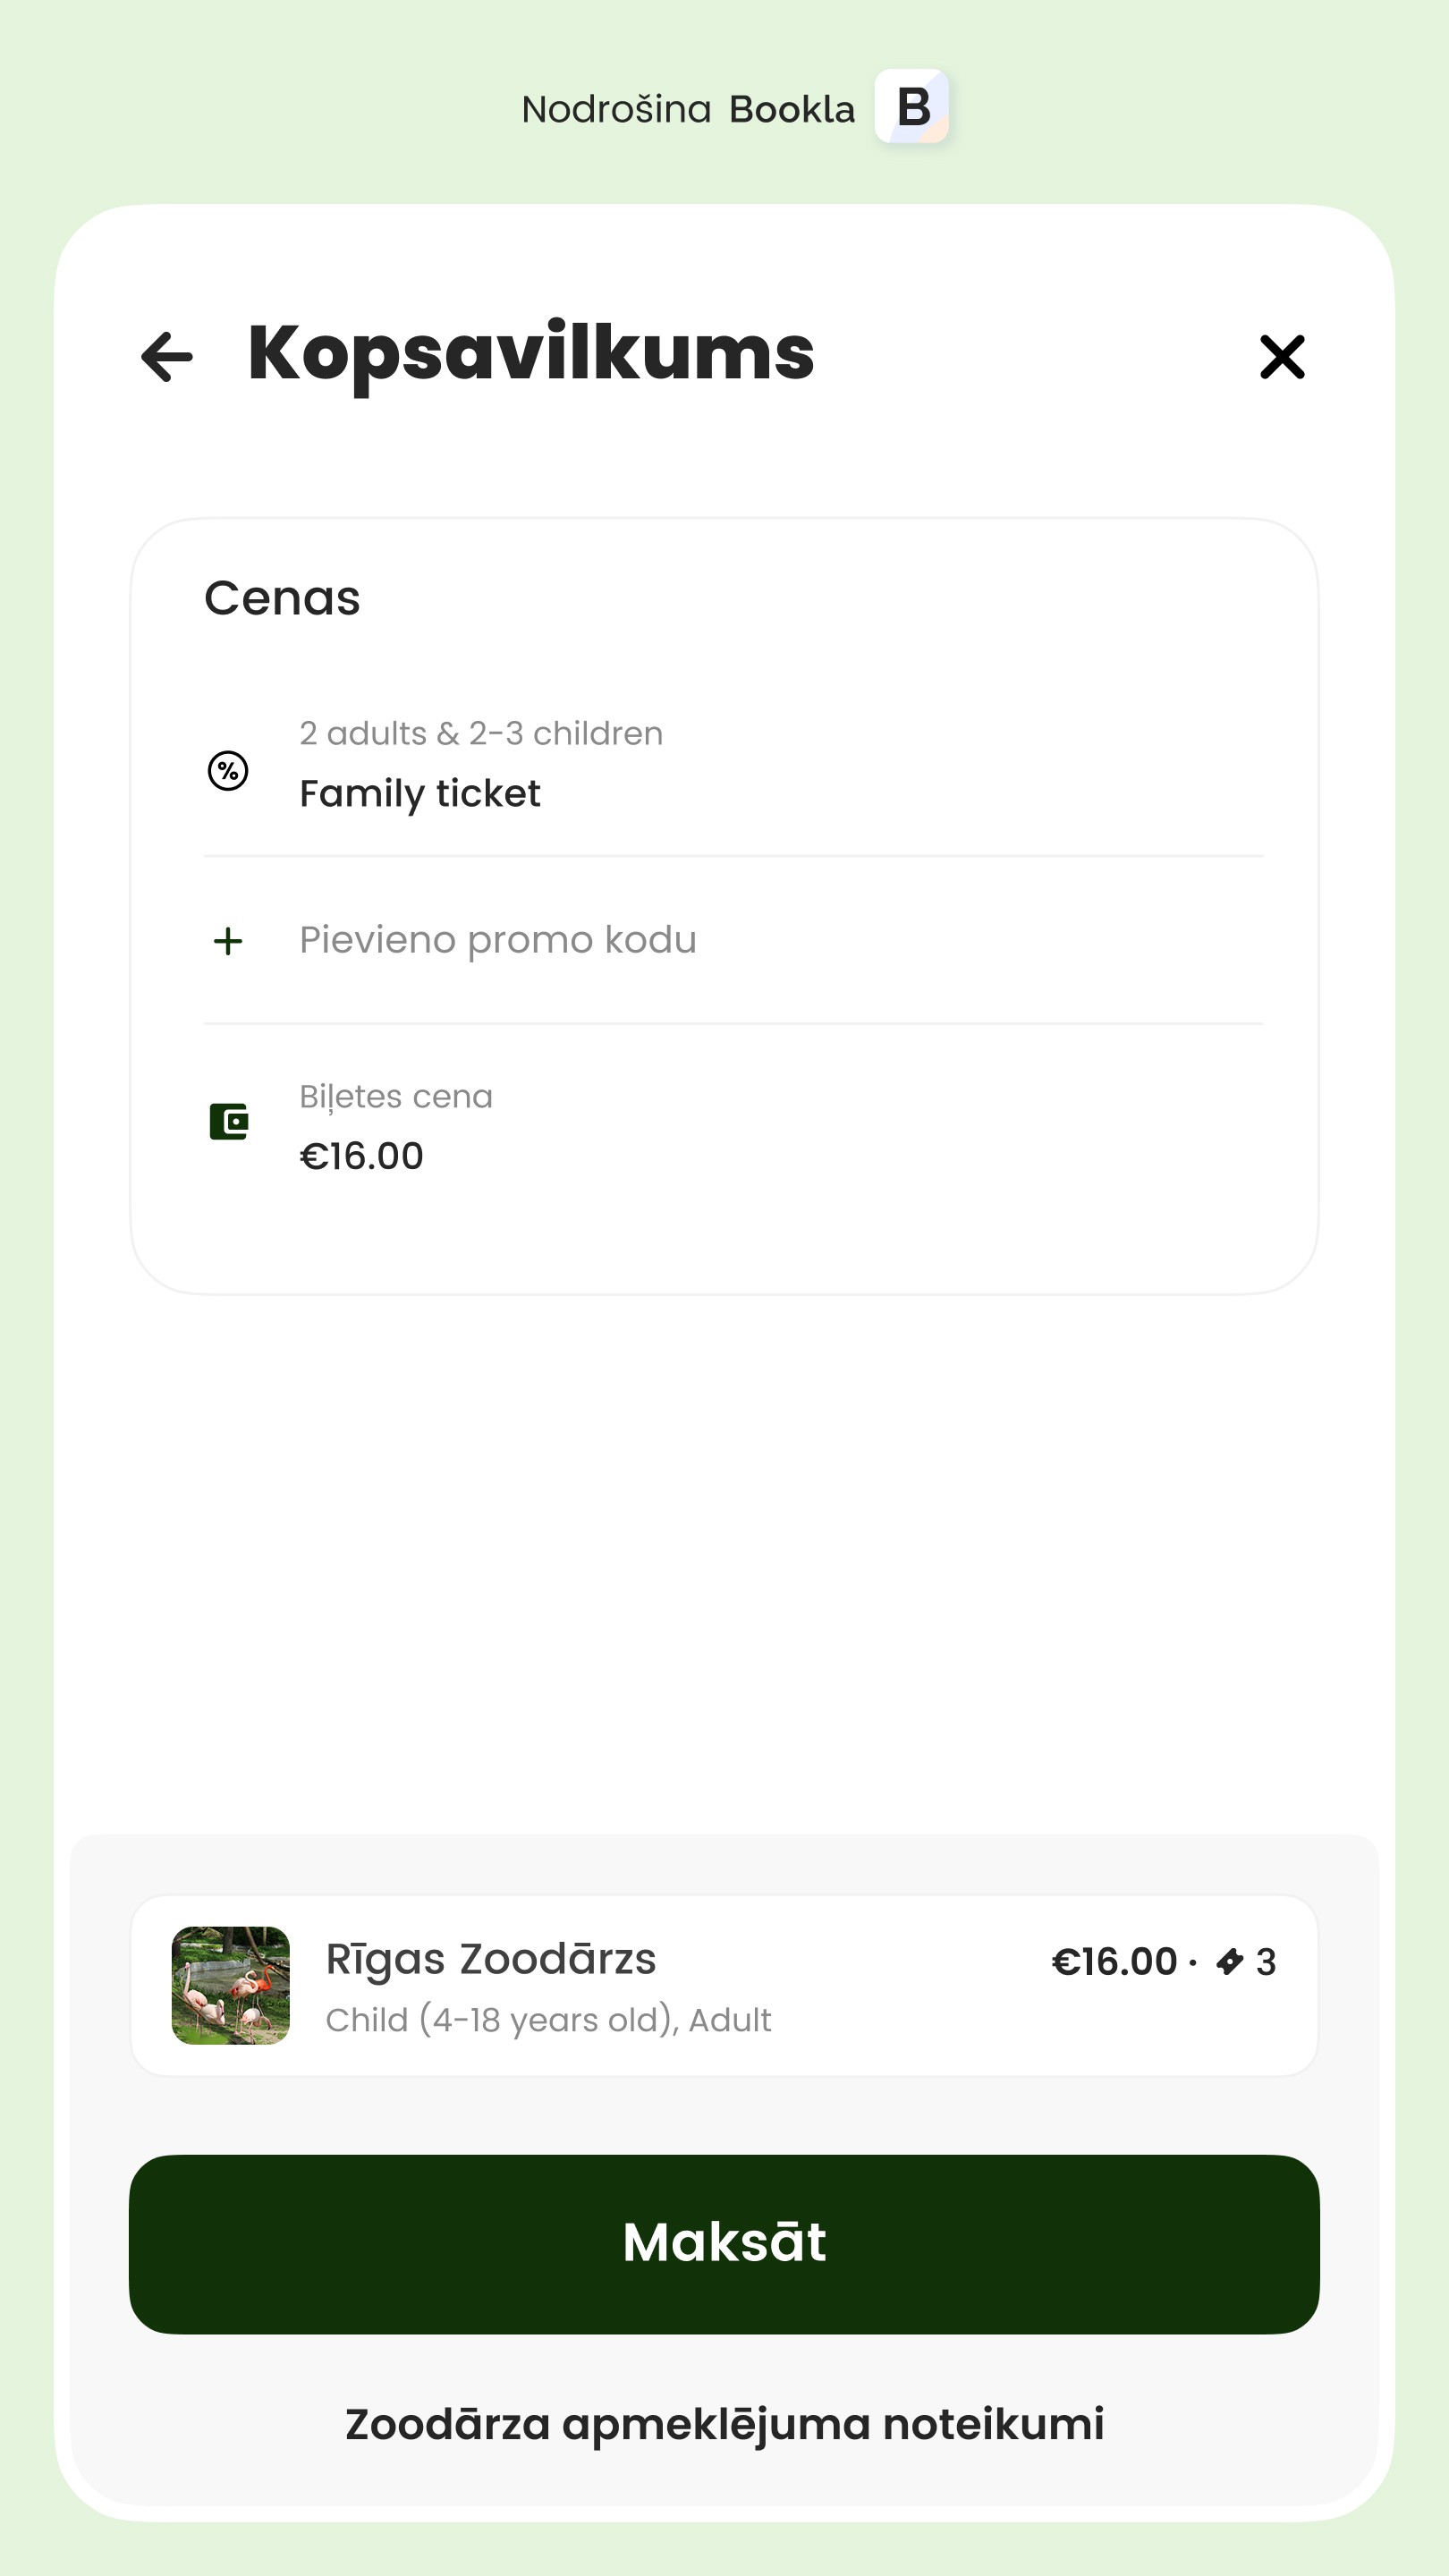1449x2576 pixels.
Task: Open the Rīgas Zoodārzs flamingo thumbnail
Action: point(231,1985)
